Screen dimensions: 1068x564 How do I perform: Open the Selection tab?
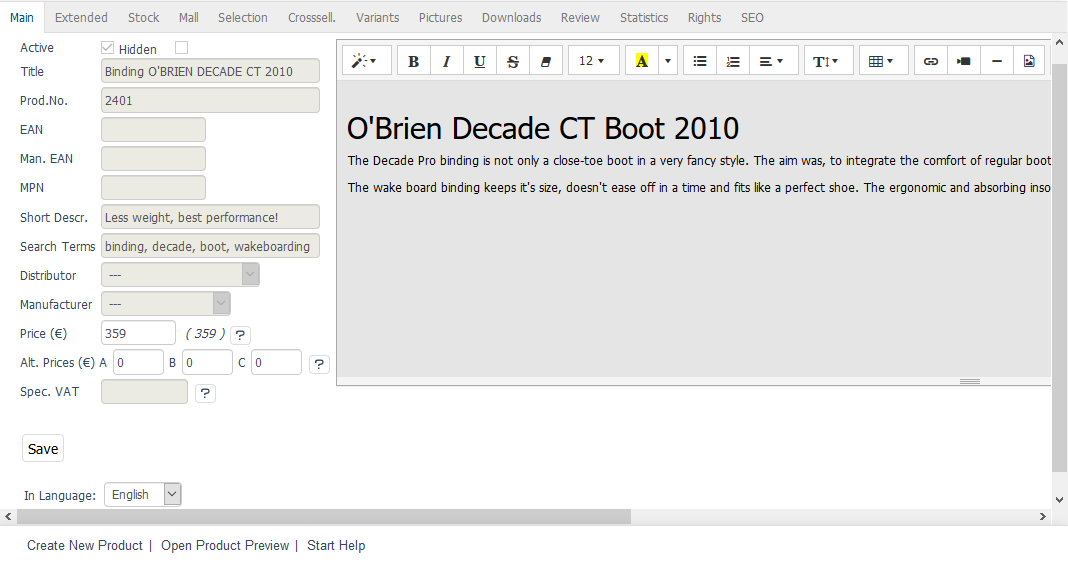(x=242, y=18)
